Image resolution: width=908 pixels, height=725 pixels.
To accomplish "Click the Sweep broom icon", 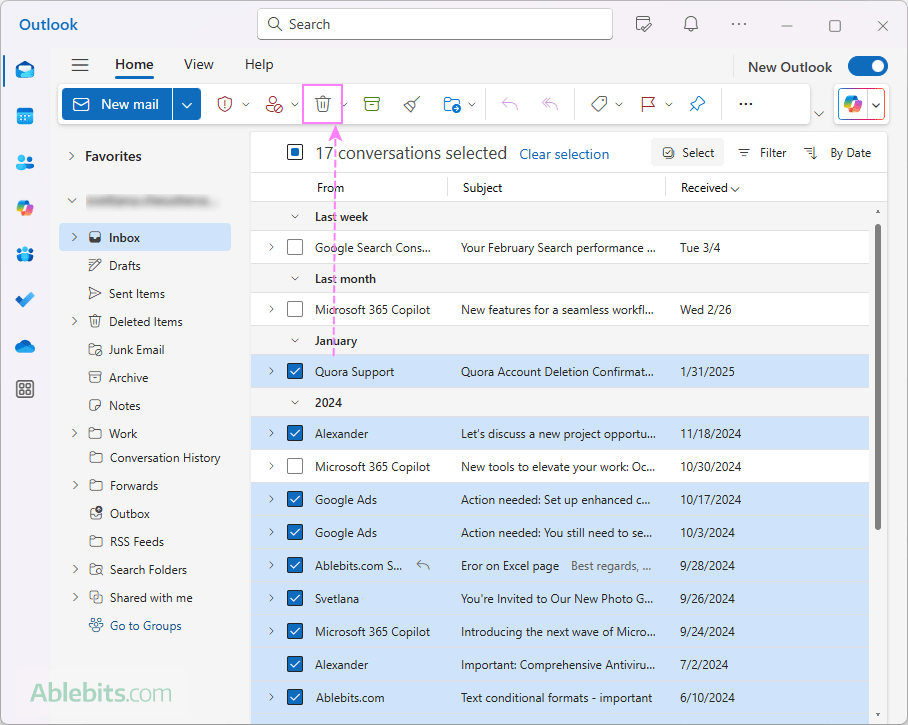I will 412,104.
